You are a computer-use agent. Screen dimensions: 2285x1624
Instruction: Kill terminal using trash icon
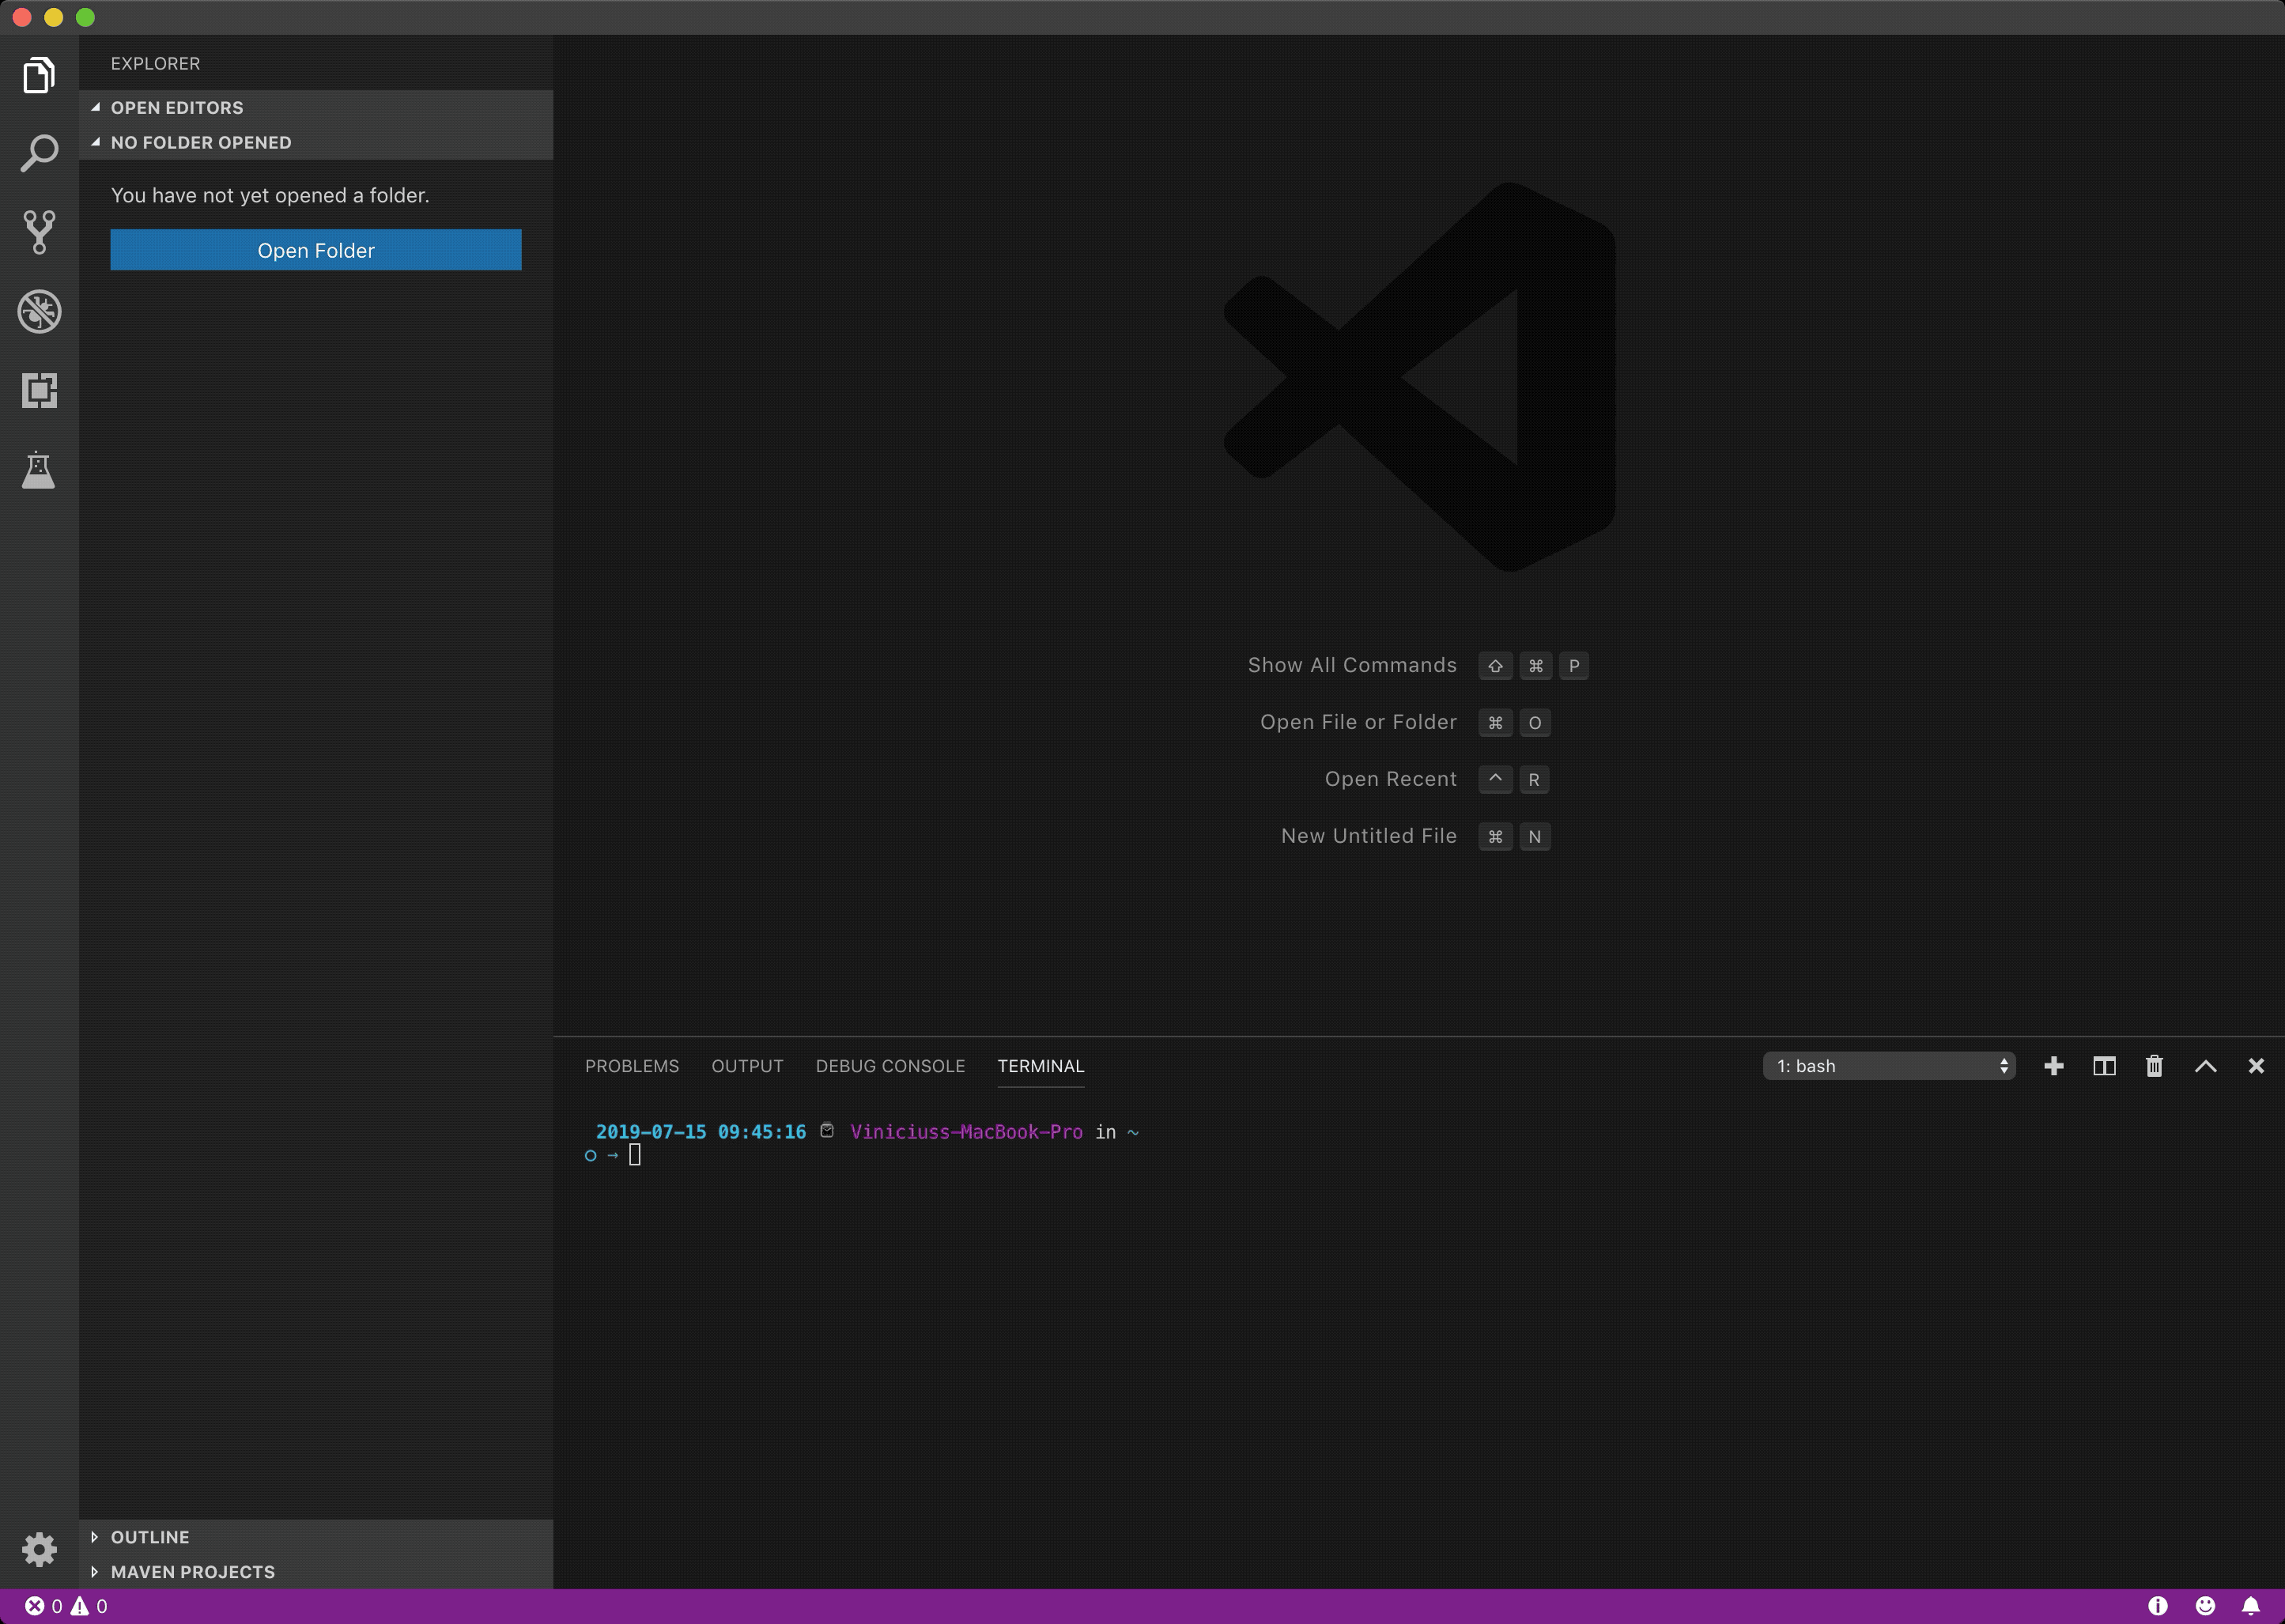2154,1066
